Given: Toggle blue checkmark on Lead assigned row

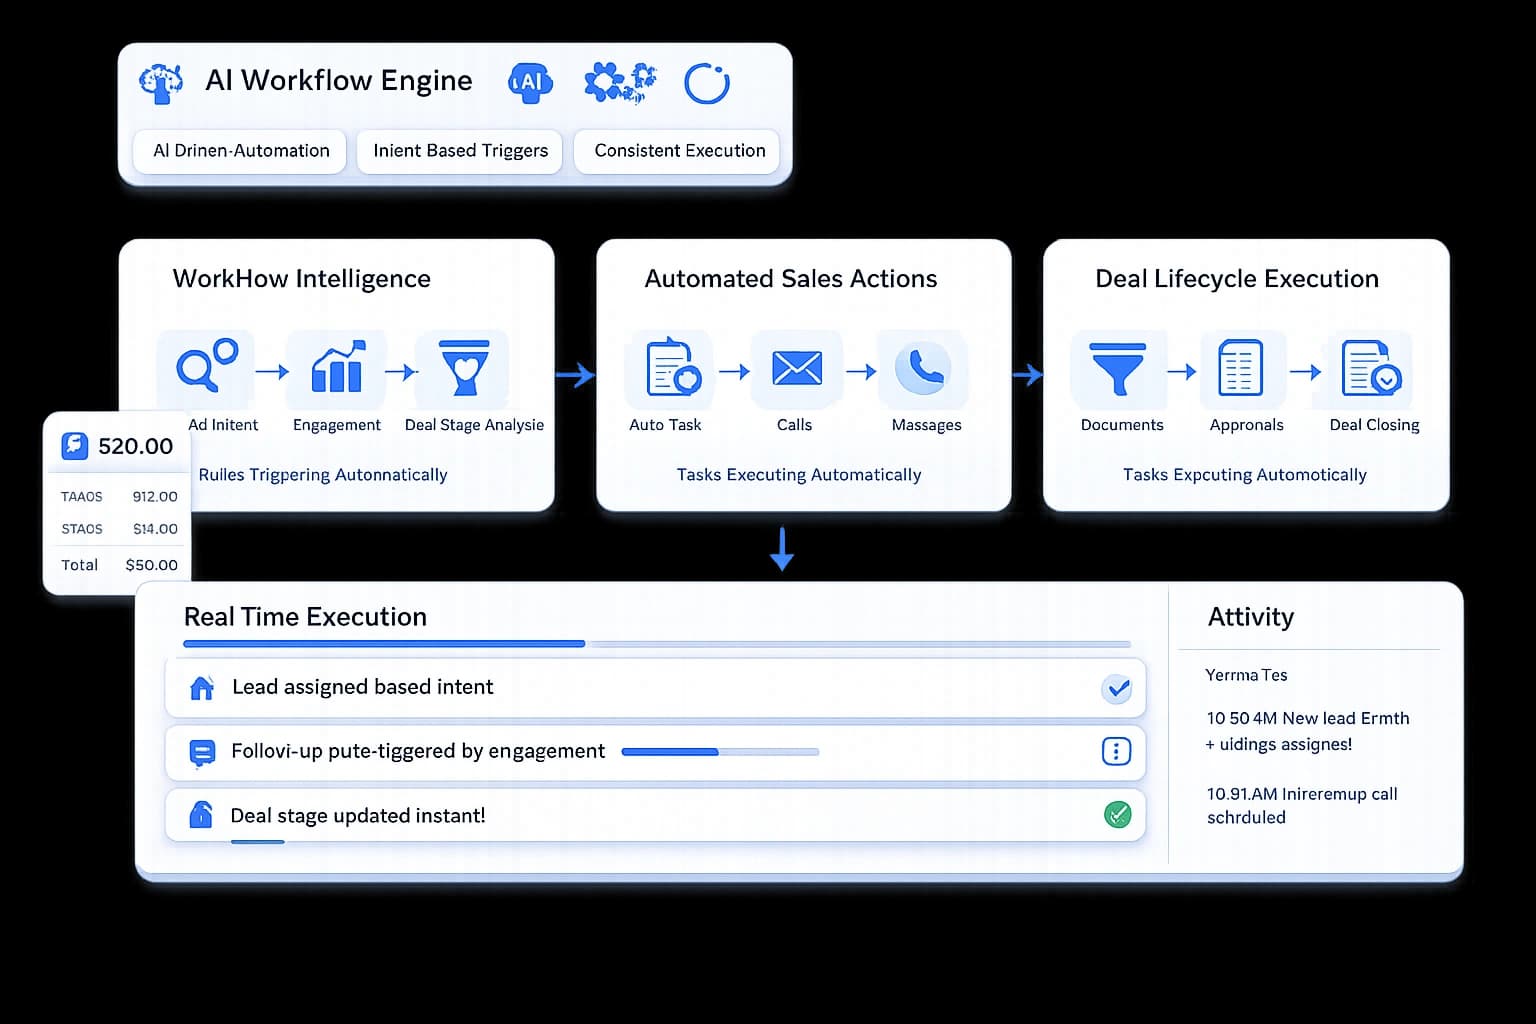Looking at the screenshot, I should point(1117,688).
